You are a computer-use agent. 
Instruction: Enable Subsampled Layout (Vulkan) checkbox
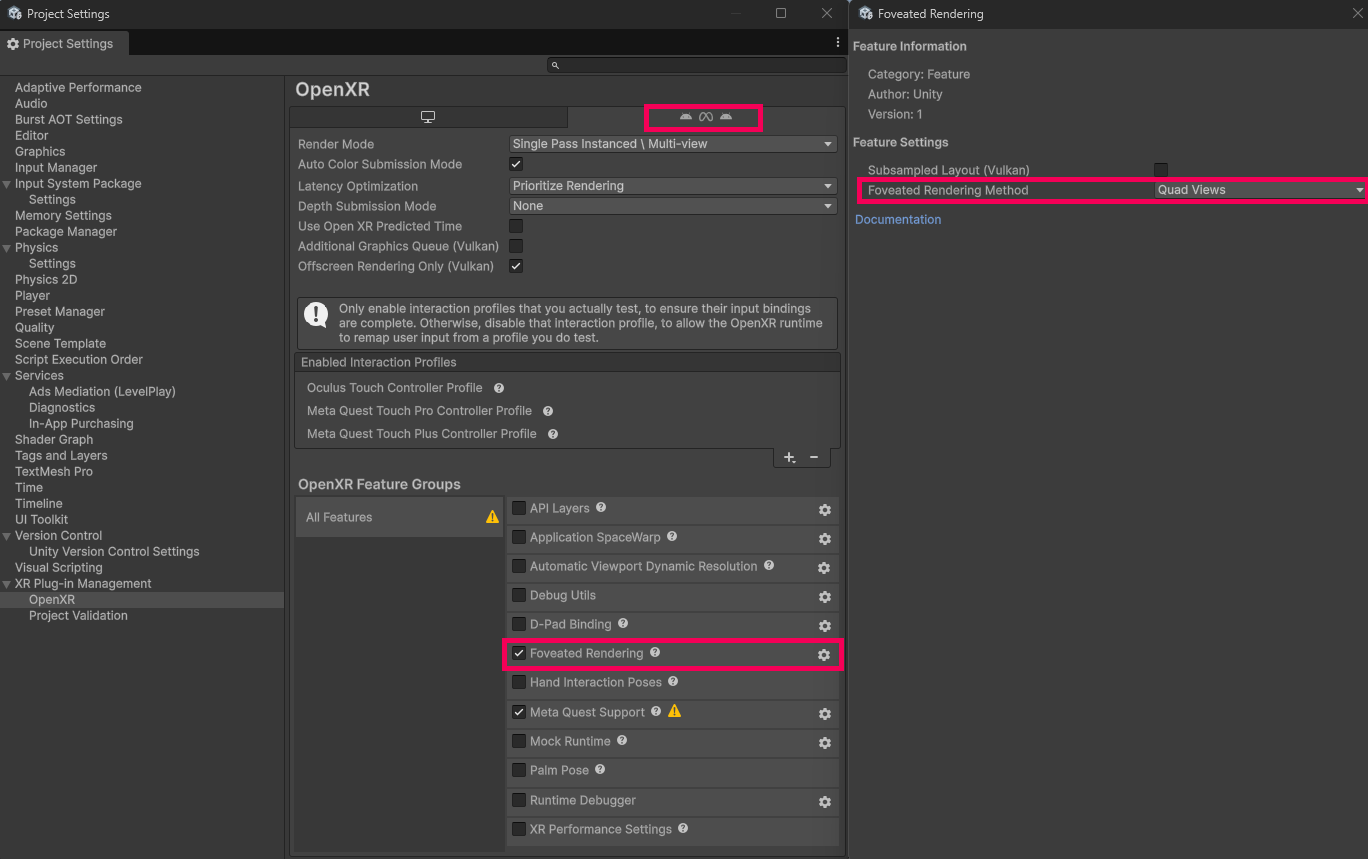point(1160,170)
